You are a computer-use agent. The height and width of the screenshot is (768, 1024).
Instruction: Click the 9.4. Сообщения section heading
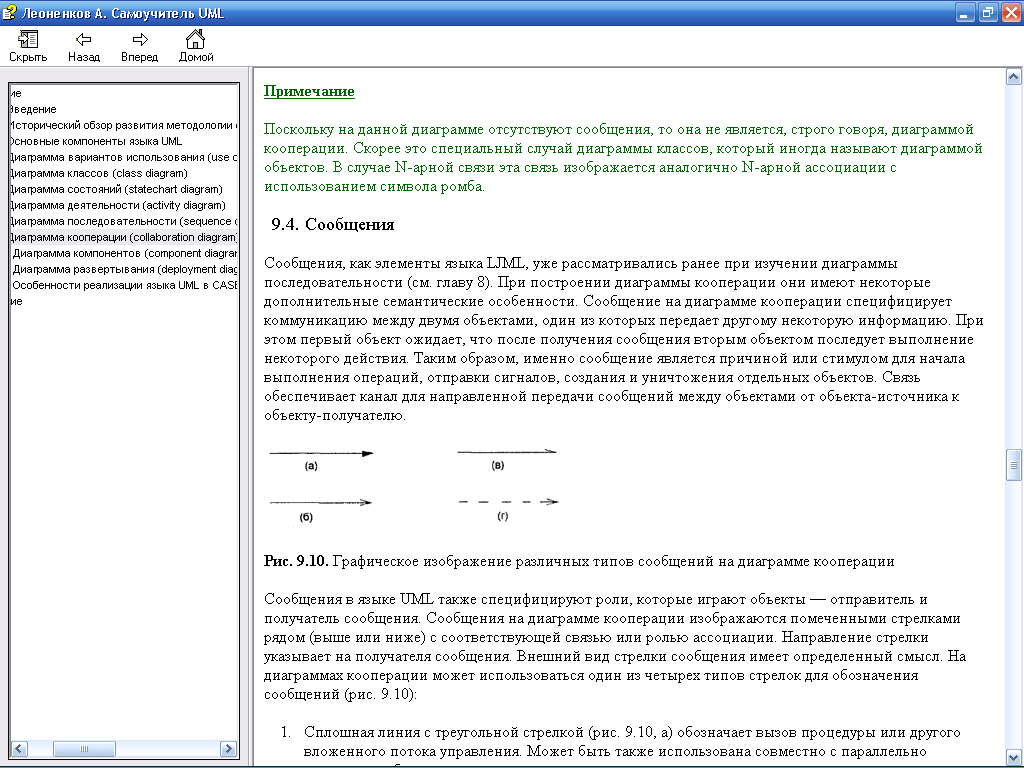332,225
